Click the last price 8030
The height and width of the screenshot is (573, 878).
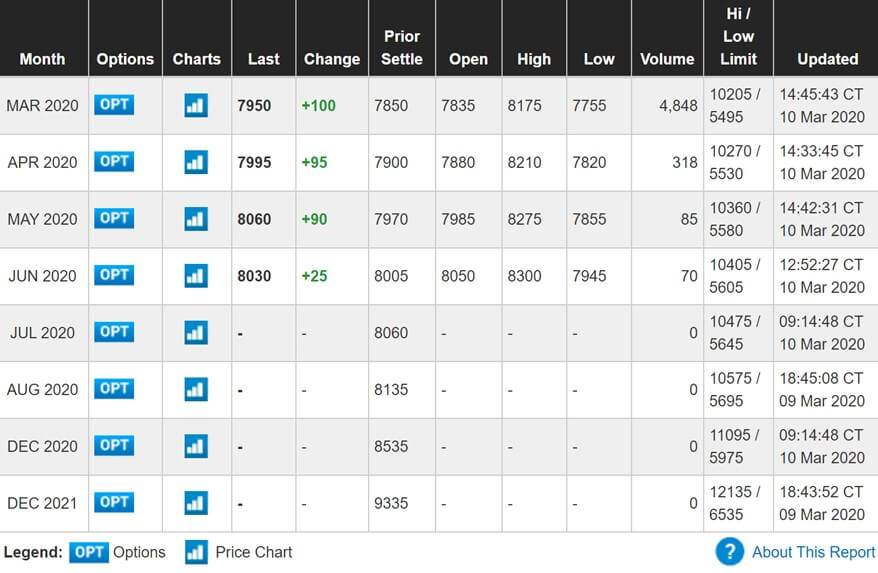[x=254, y=276]
